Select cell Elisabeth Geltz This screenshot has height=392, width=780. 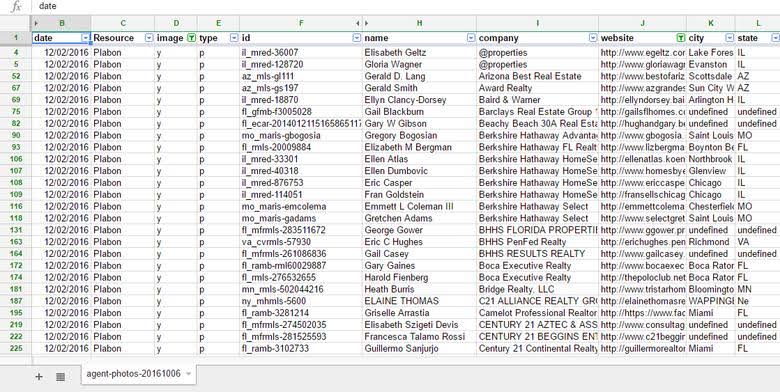pyautogui.click(x=419, y=52)
